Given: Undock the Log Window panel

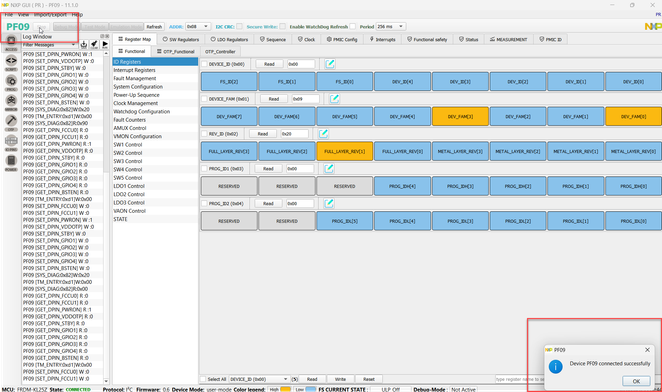Looking at the screenshot, I should pyautogui.click(x=102, y=36).
